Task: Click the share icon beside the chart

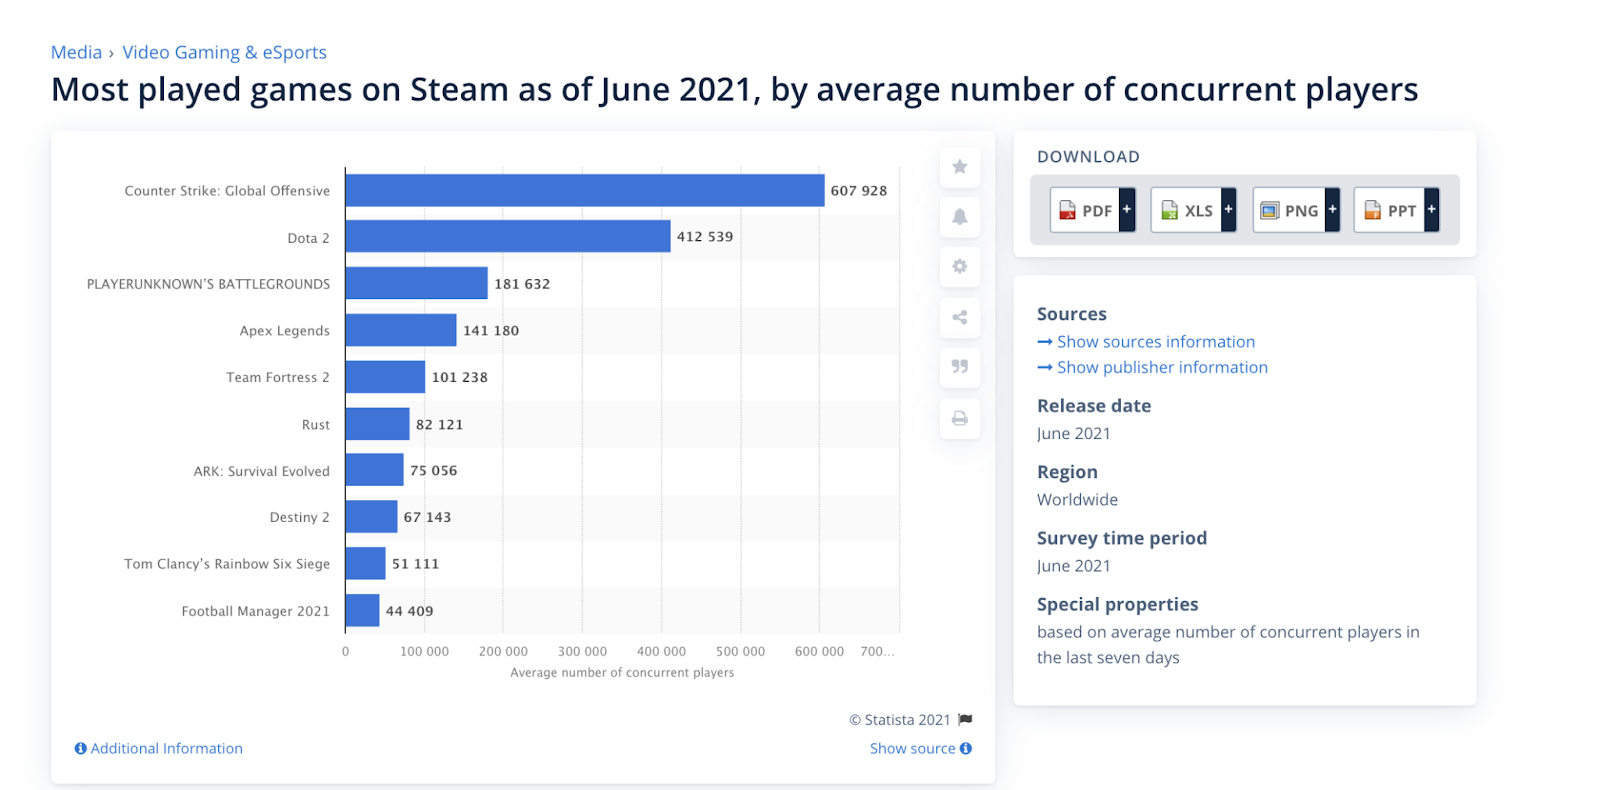Action: pyautogui.click(x=959, y=317)
